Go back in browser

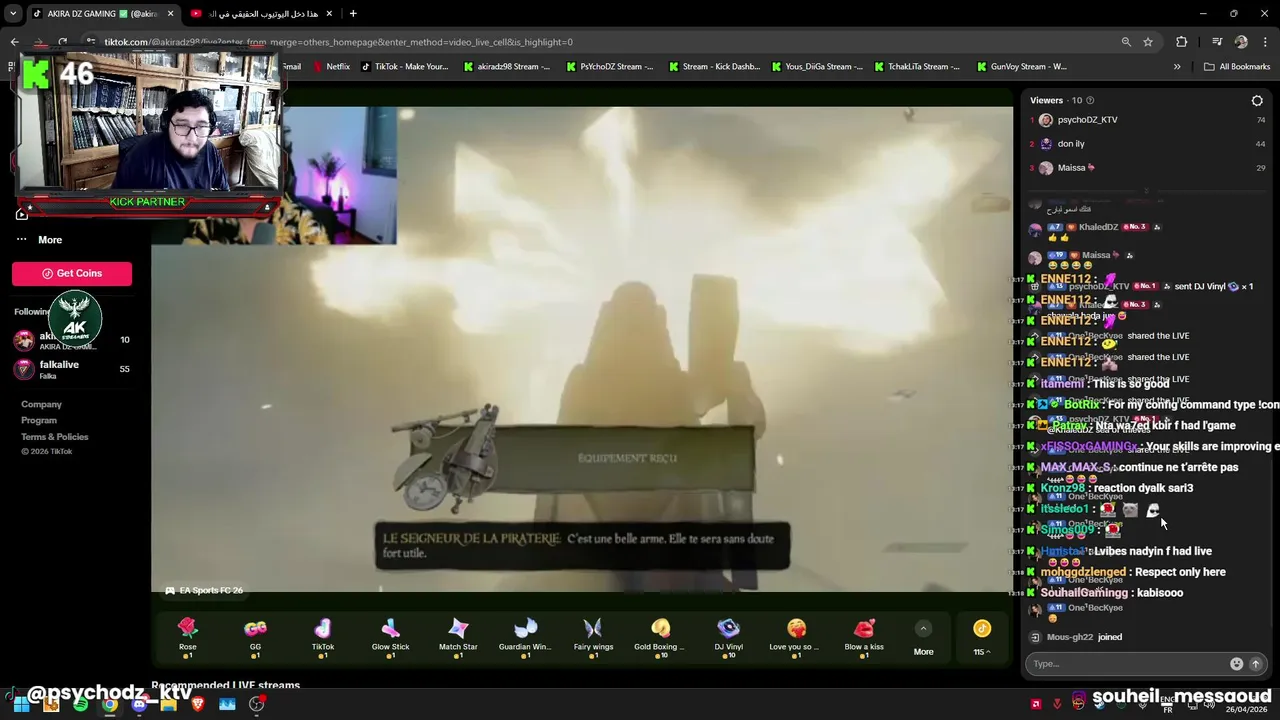click(14, 42)
